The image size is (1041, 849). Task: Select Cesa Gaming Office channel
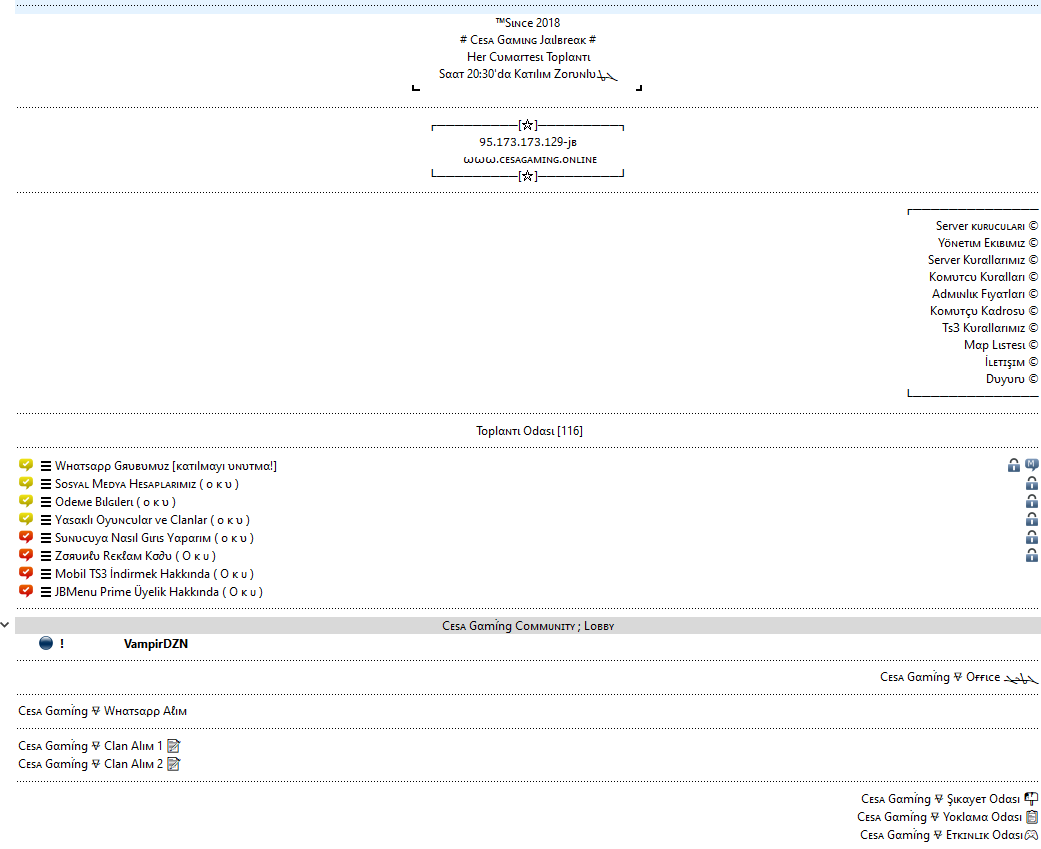959,677
